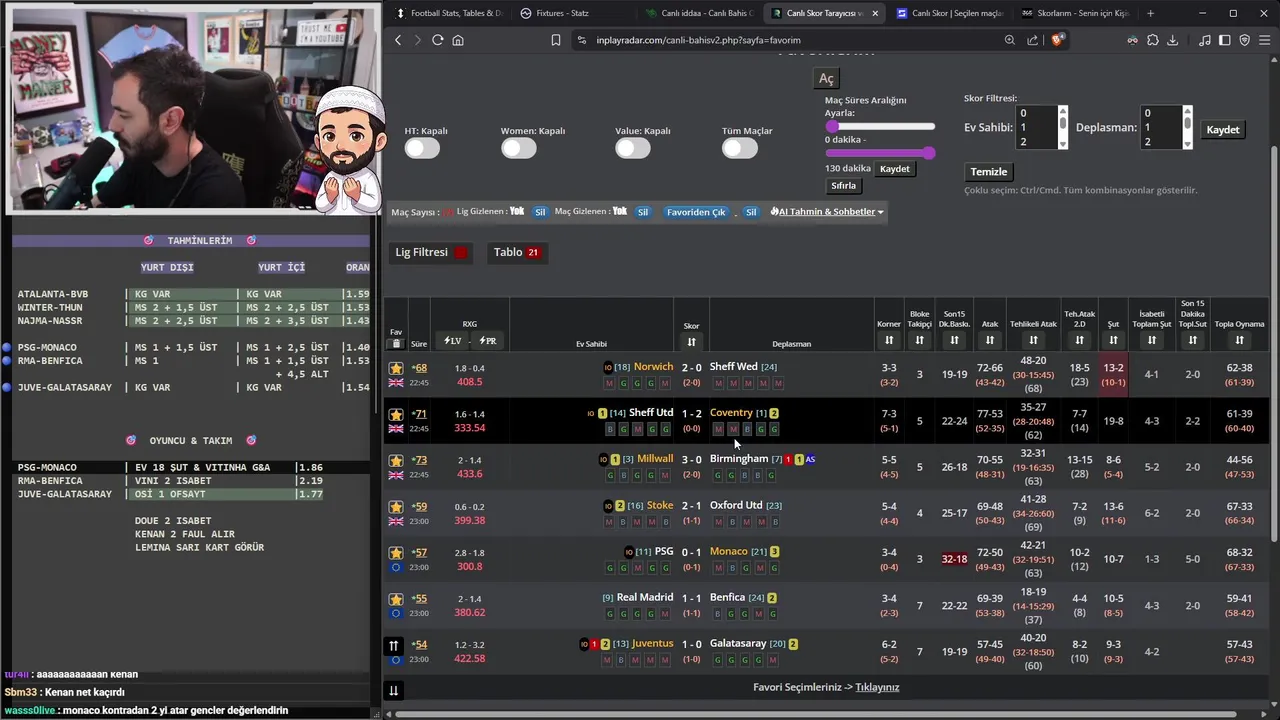The image size is (1280, 720).
Task: Sort by the Topla Oynama column arrows
Action: point(1239,341)
